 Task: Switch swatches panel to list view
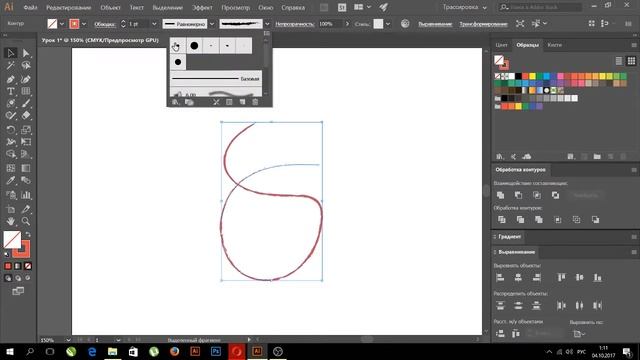tap(619, 61)
